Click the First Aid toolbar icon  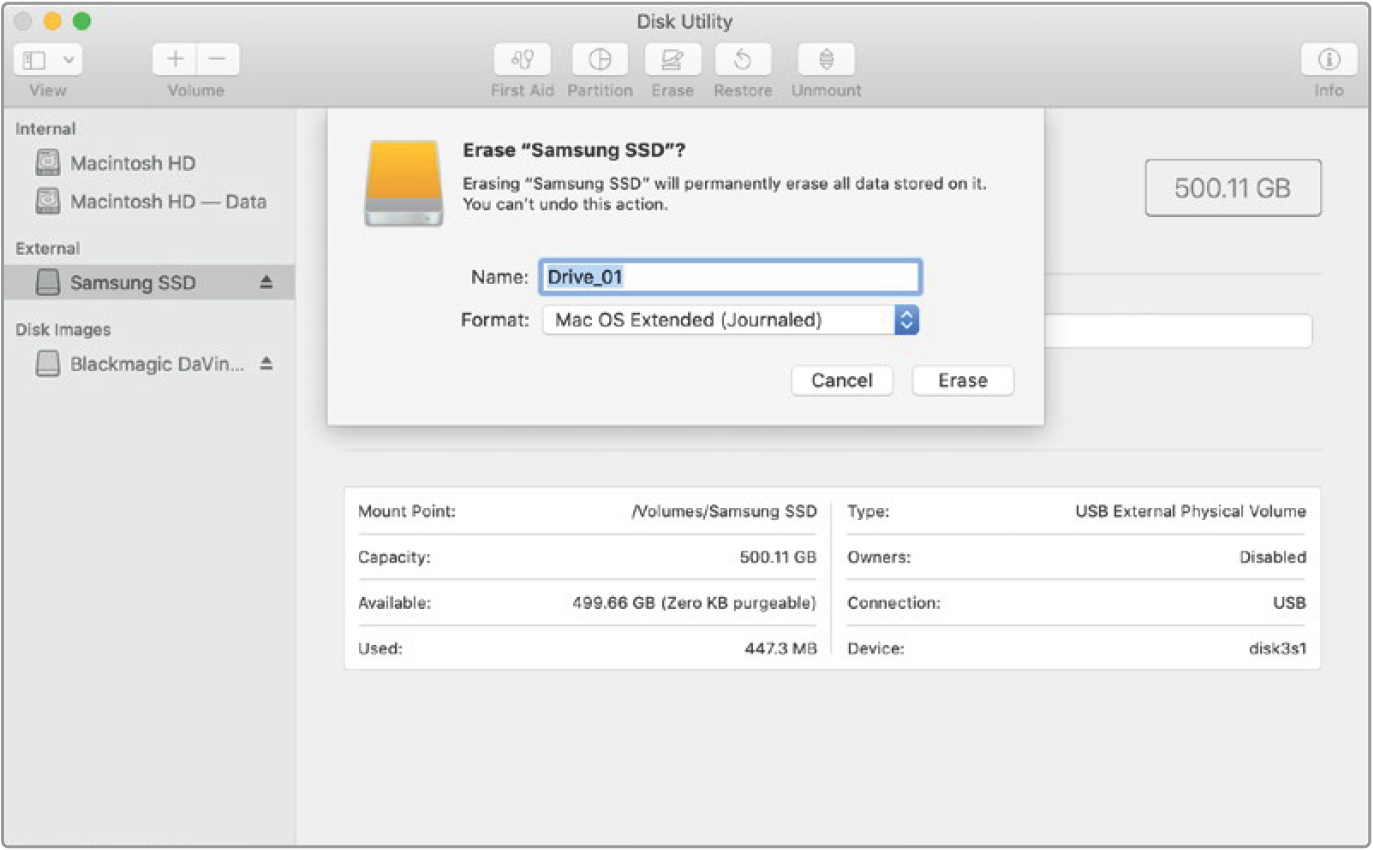(522, 60)
